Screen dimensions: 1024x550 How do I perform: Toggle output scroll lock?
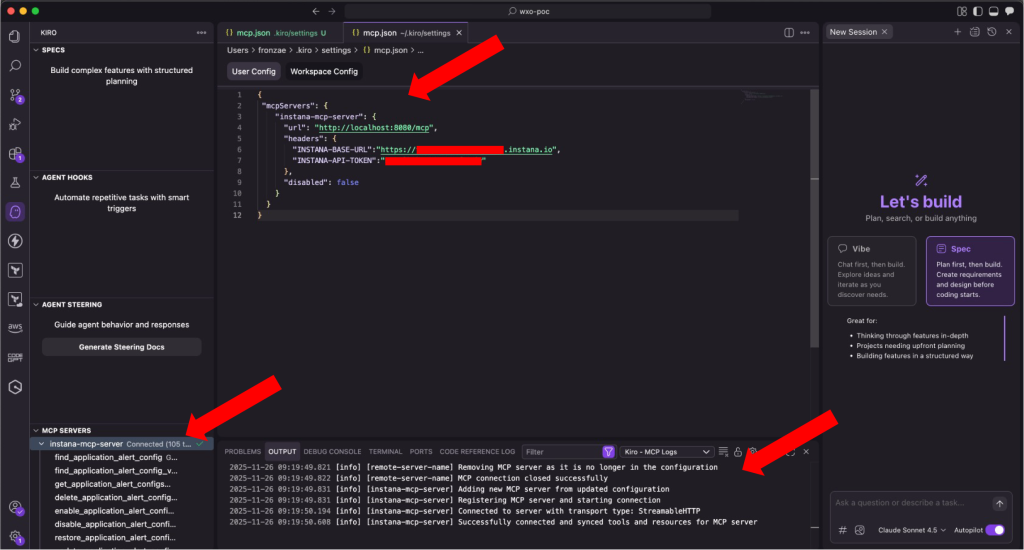tap(738, 451)
